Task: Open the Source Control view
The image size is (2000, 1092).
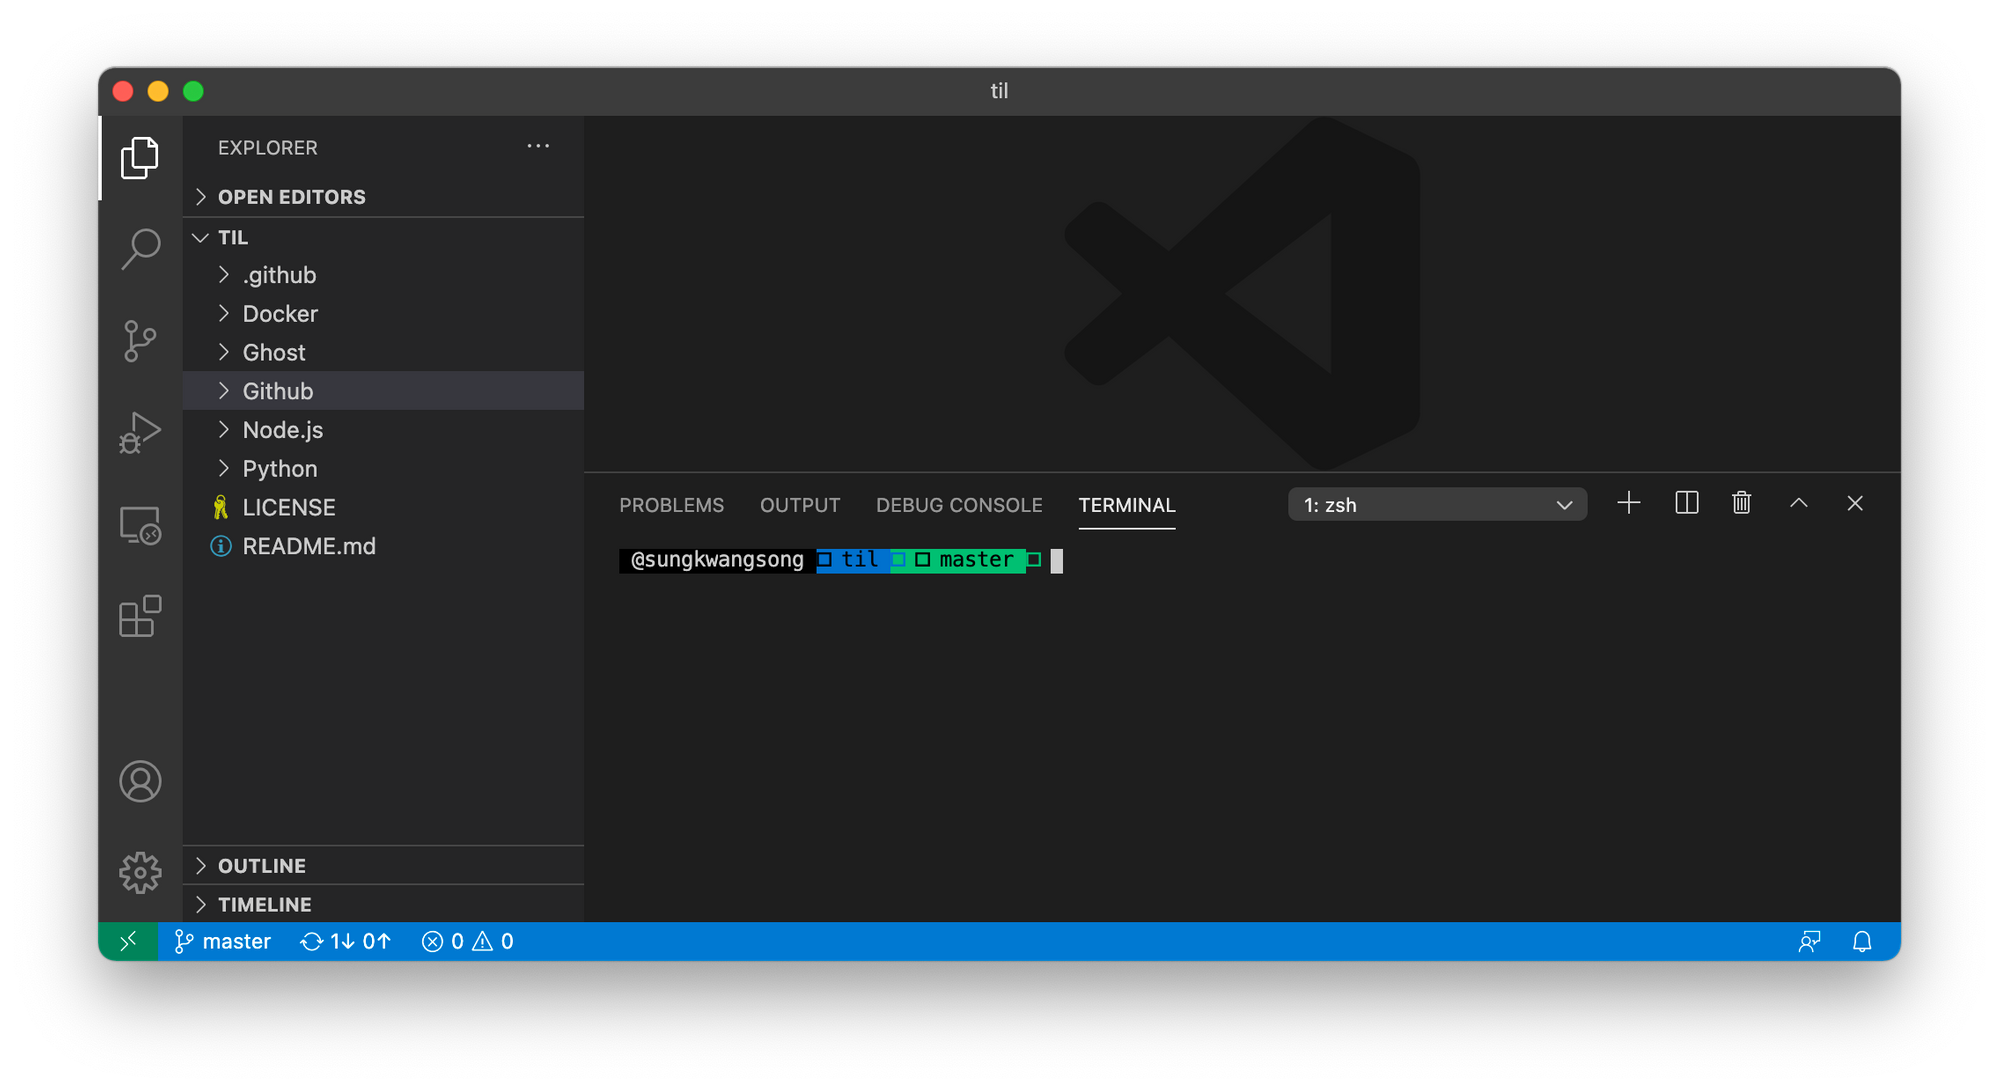Action: [140, 340]
